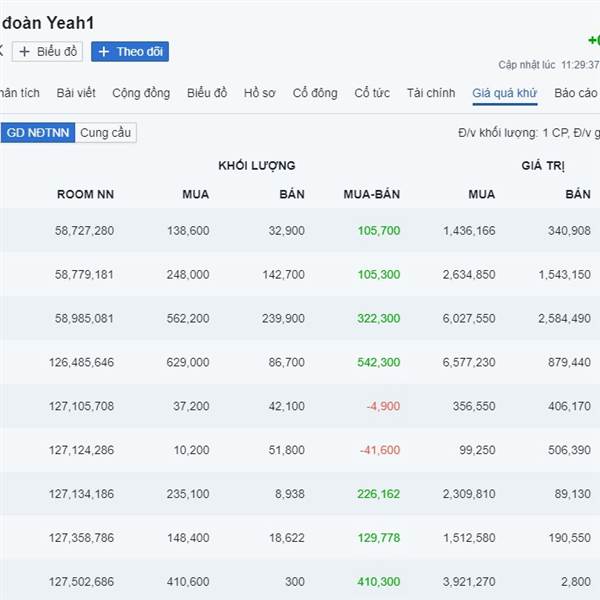The image size is (600, 600).
Task: Select room value 127,358,786
Action: (82, 538)
